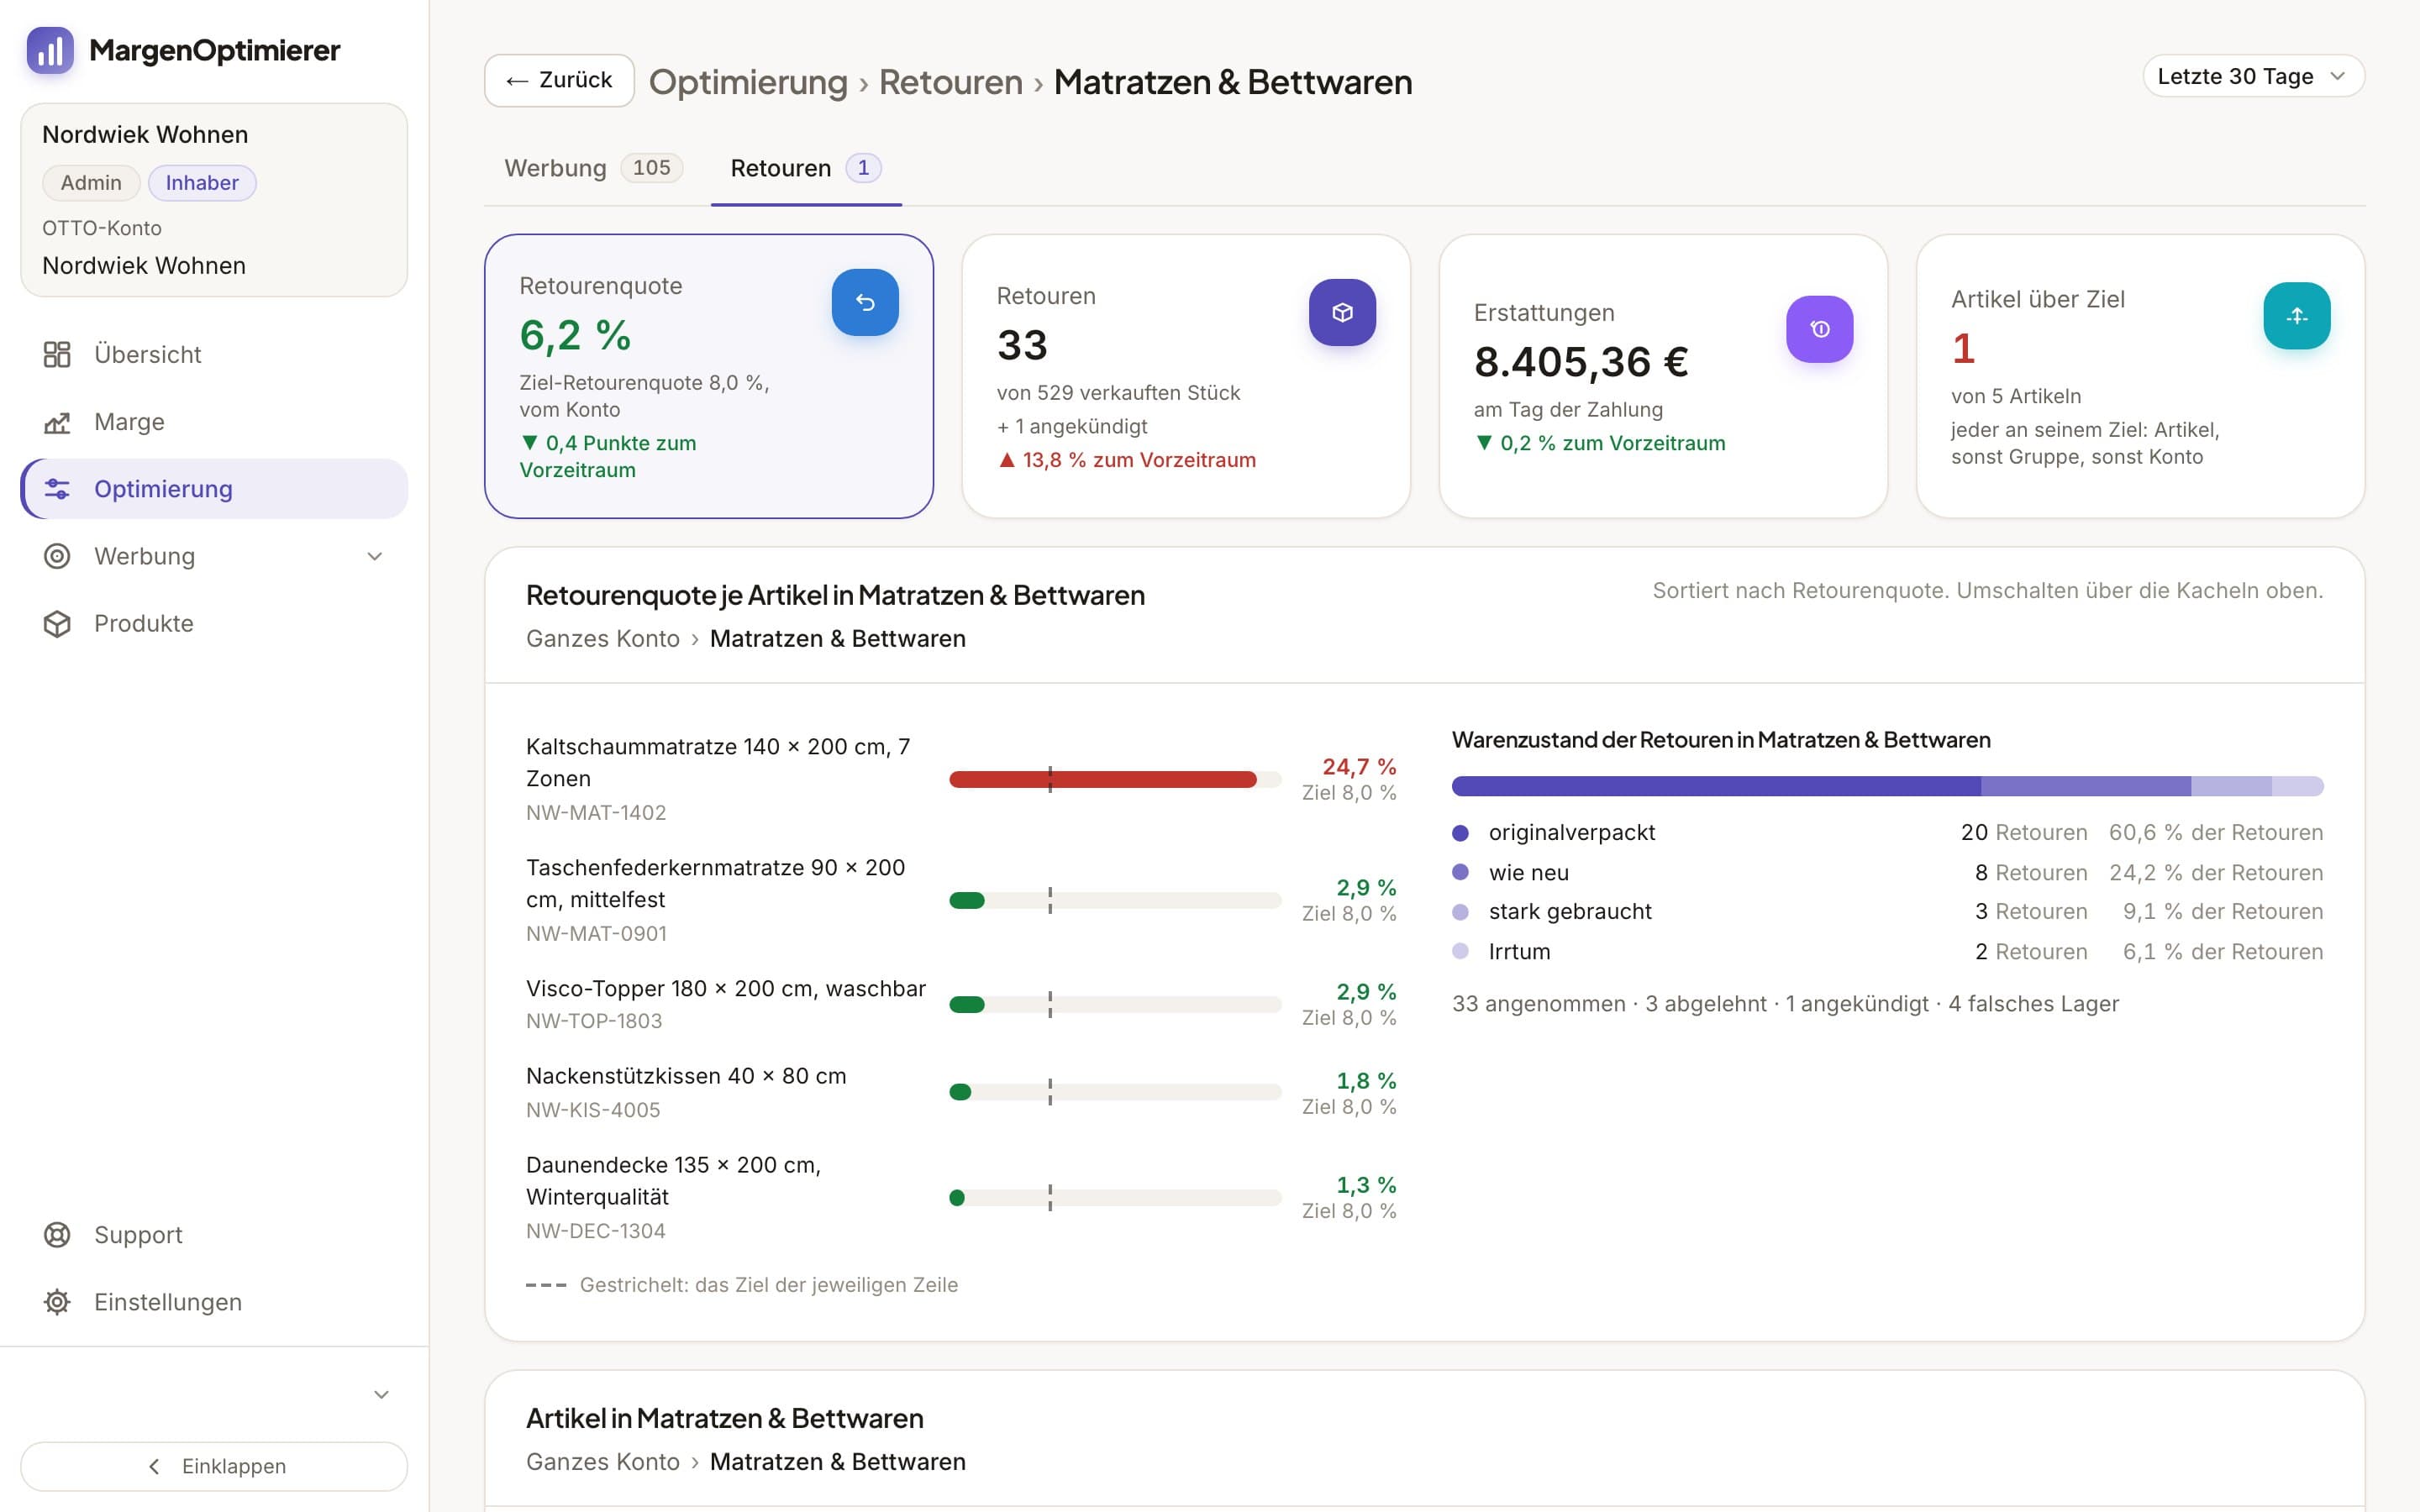Image resolution: width=2420 pixels, height=1512 pixels.
Task: Click Visco-Topper 180 × 200 cm row
Action: pos(961,1004)
